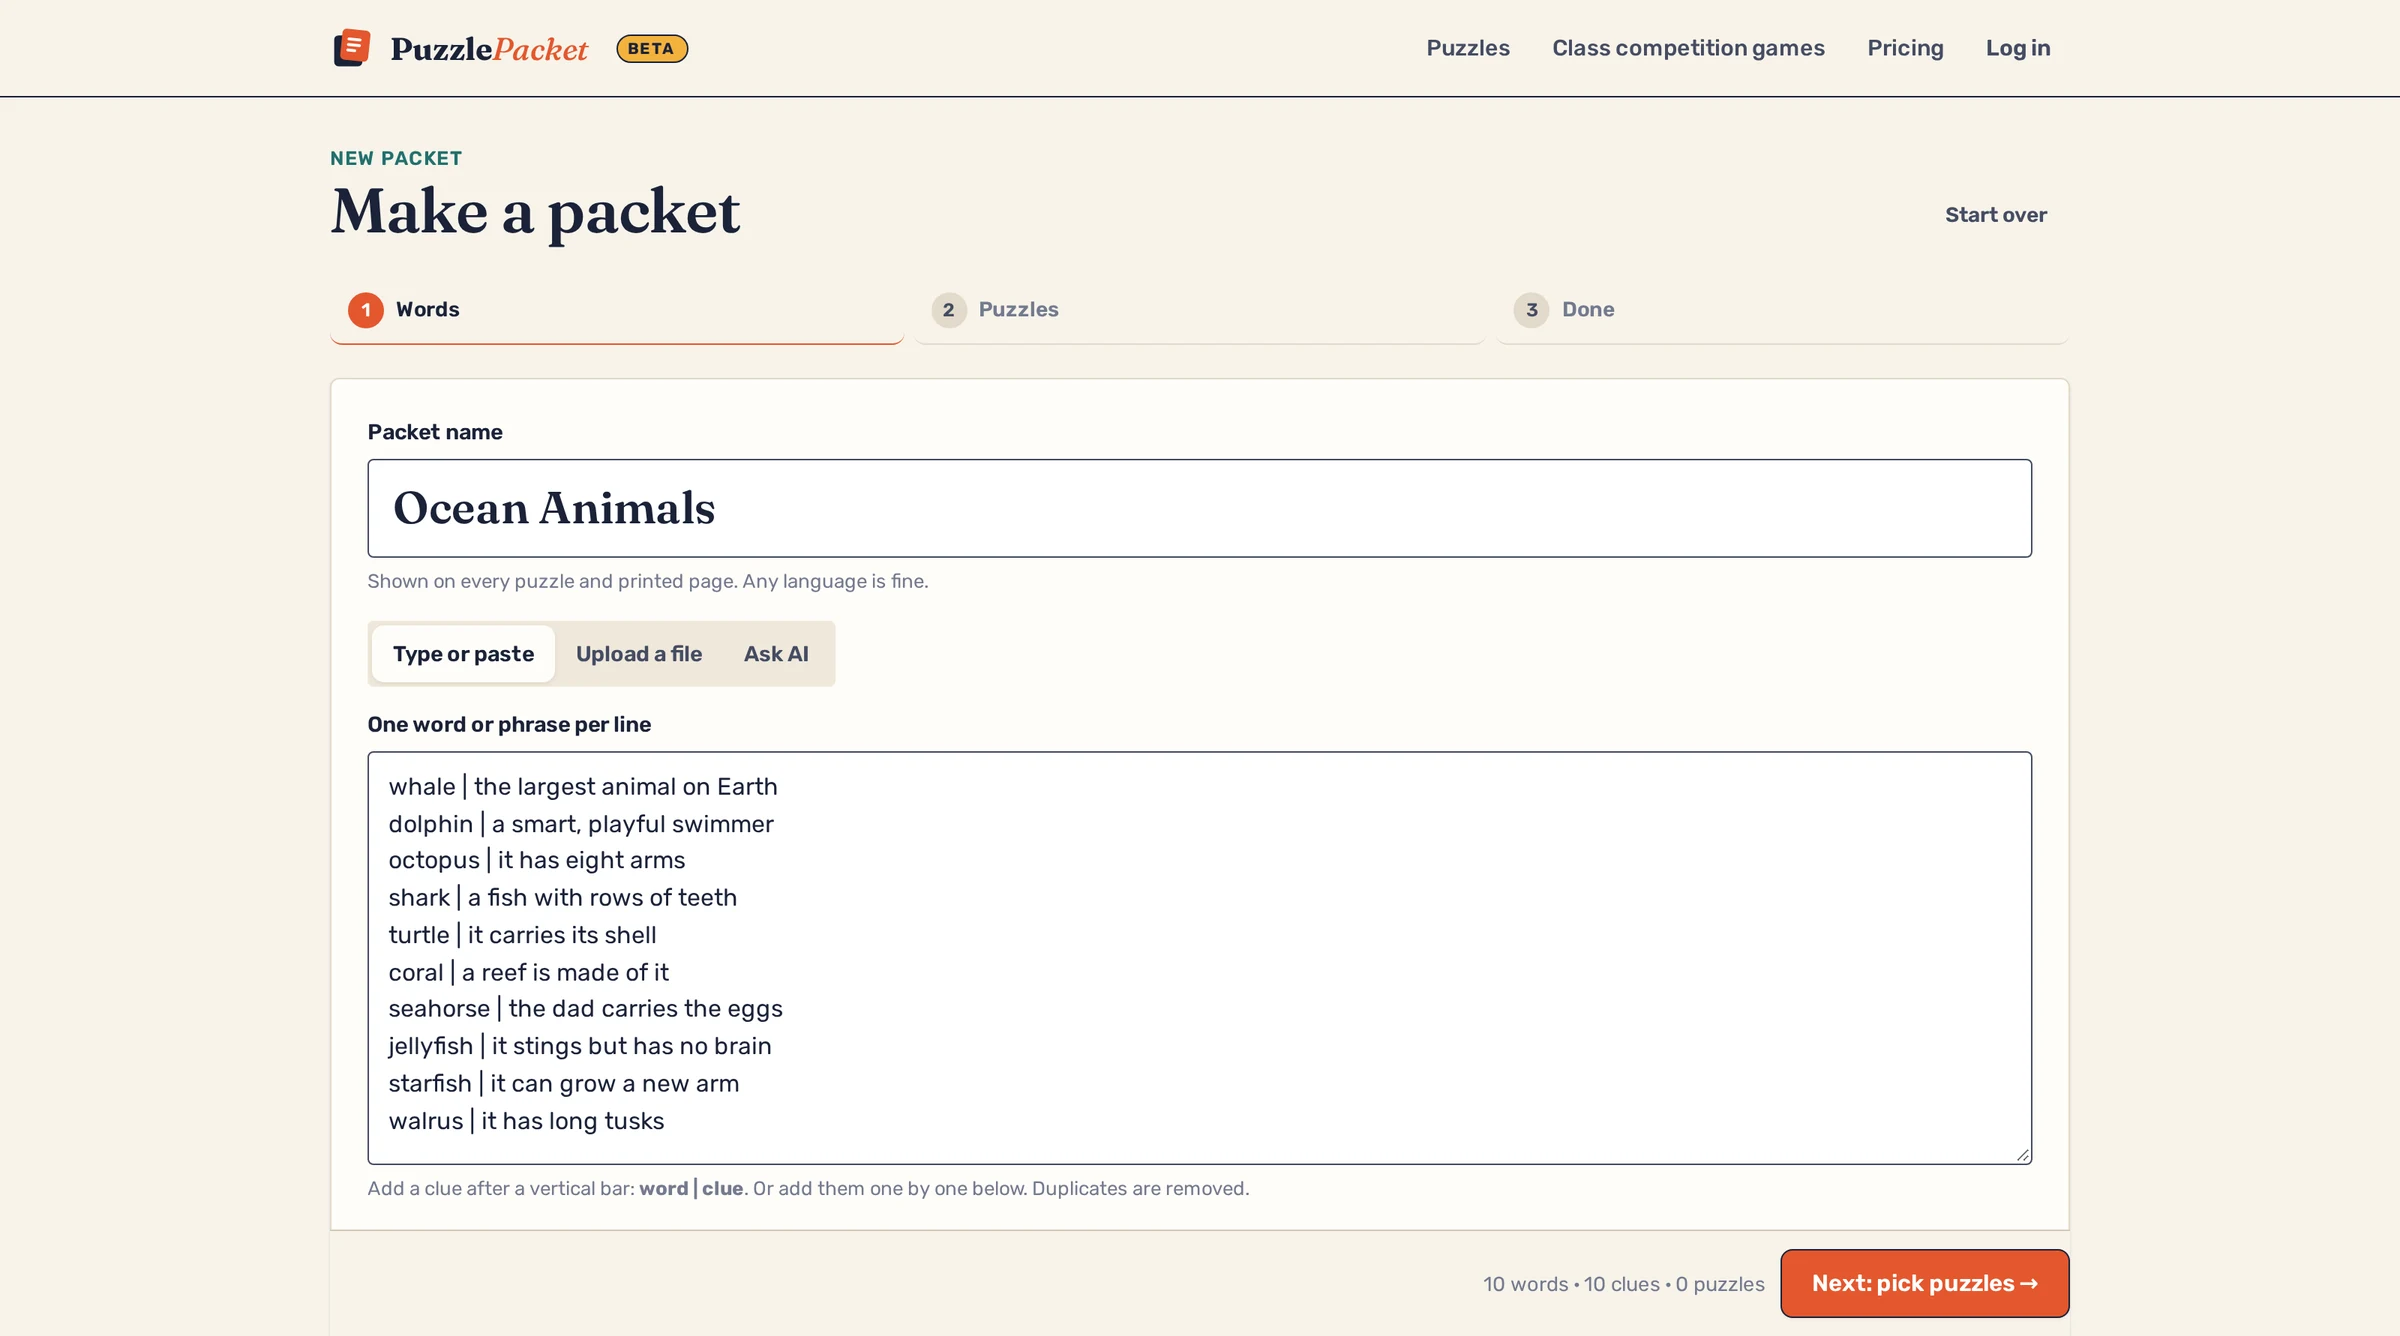Viewport: 2400px width, 1336px height.
Task: Select step 2 Puzzles tab
Action: tap(1199, 310)
